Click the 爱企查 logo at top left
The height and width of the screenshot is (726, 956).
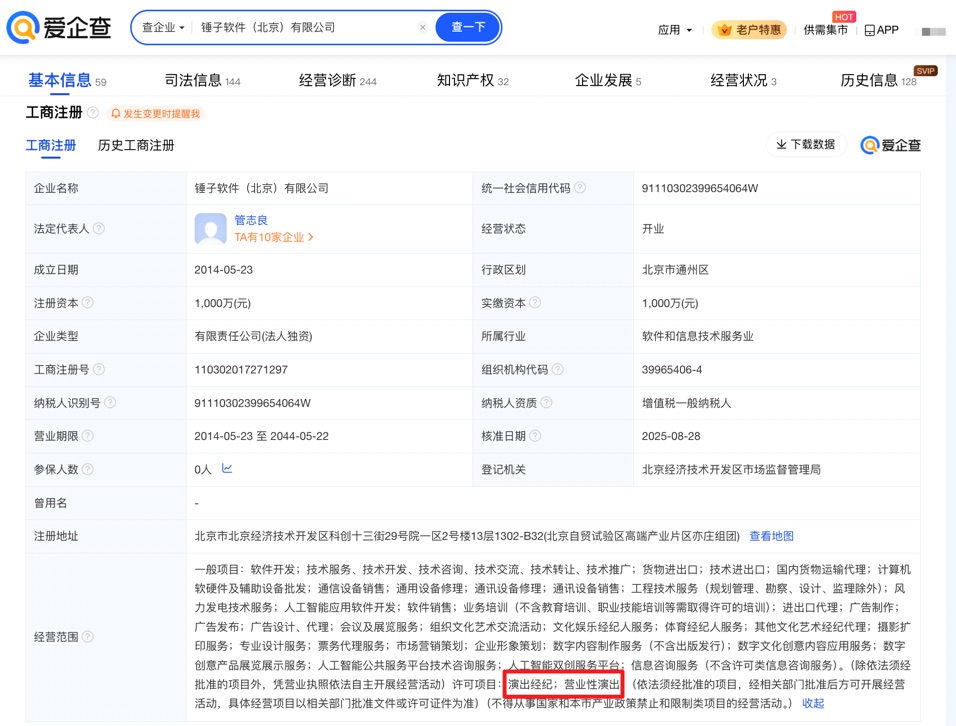click(59, 27)
